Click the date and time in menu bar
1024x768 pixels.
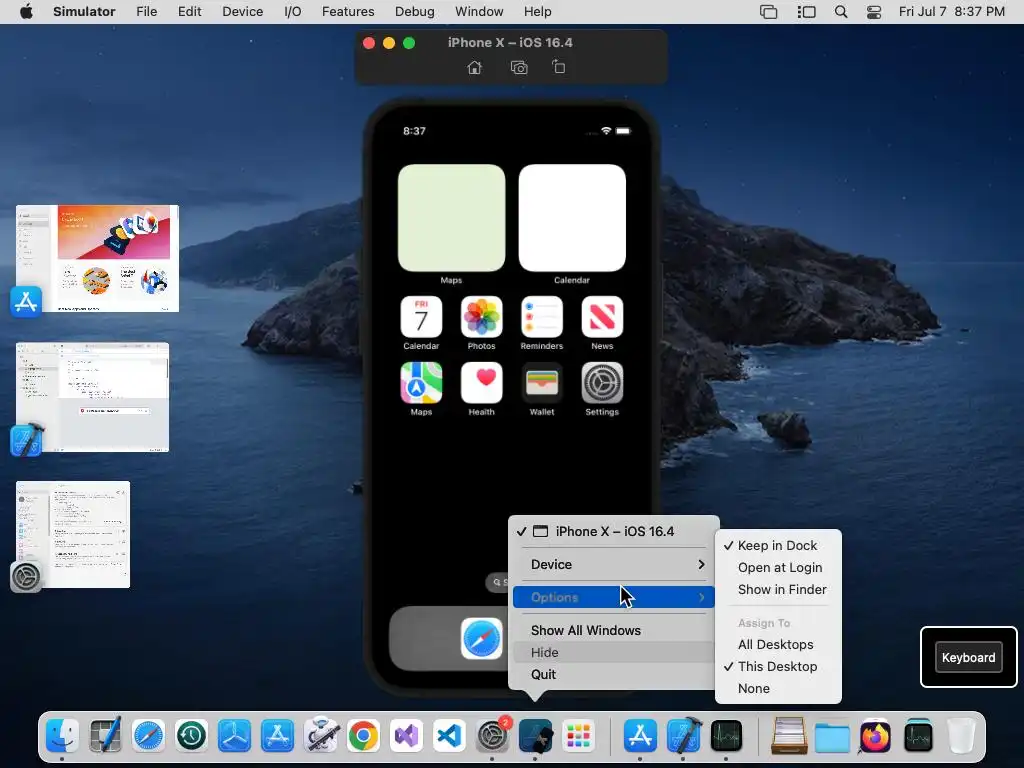(952, 12)
